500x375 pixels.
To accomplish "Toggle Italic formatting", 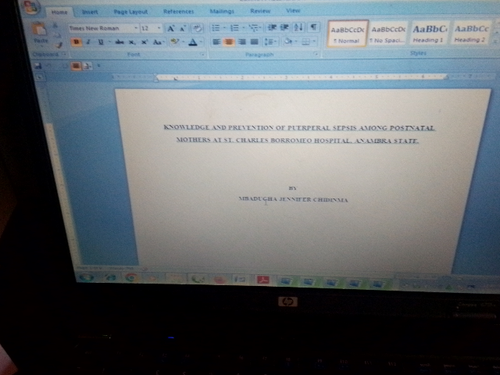I will 88,42.
